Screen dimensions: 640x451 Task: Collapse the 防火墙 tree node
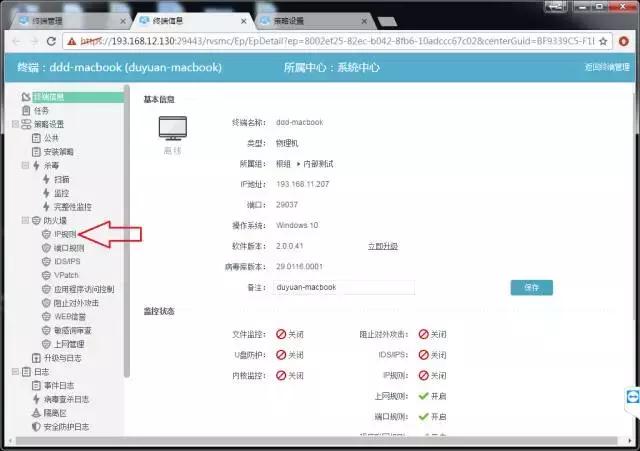[x=25, y=220]
